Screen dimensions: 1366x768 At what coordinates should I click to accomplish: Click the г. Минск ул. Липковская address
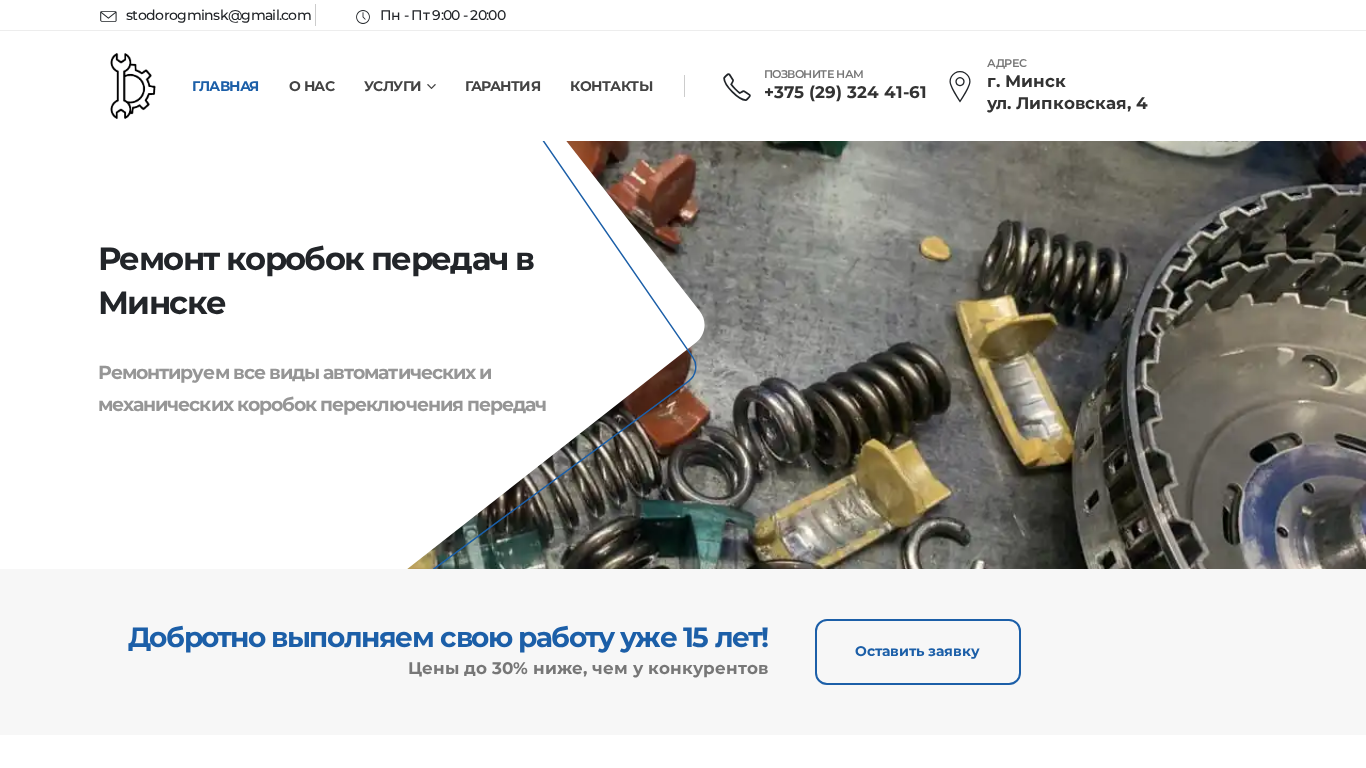click(1067, 92)
